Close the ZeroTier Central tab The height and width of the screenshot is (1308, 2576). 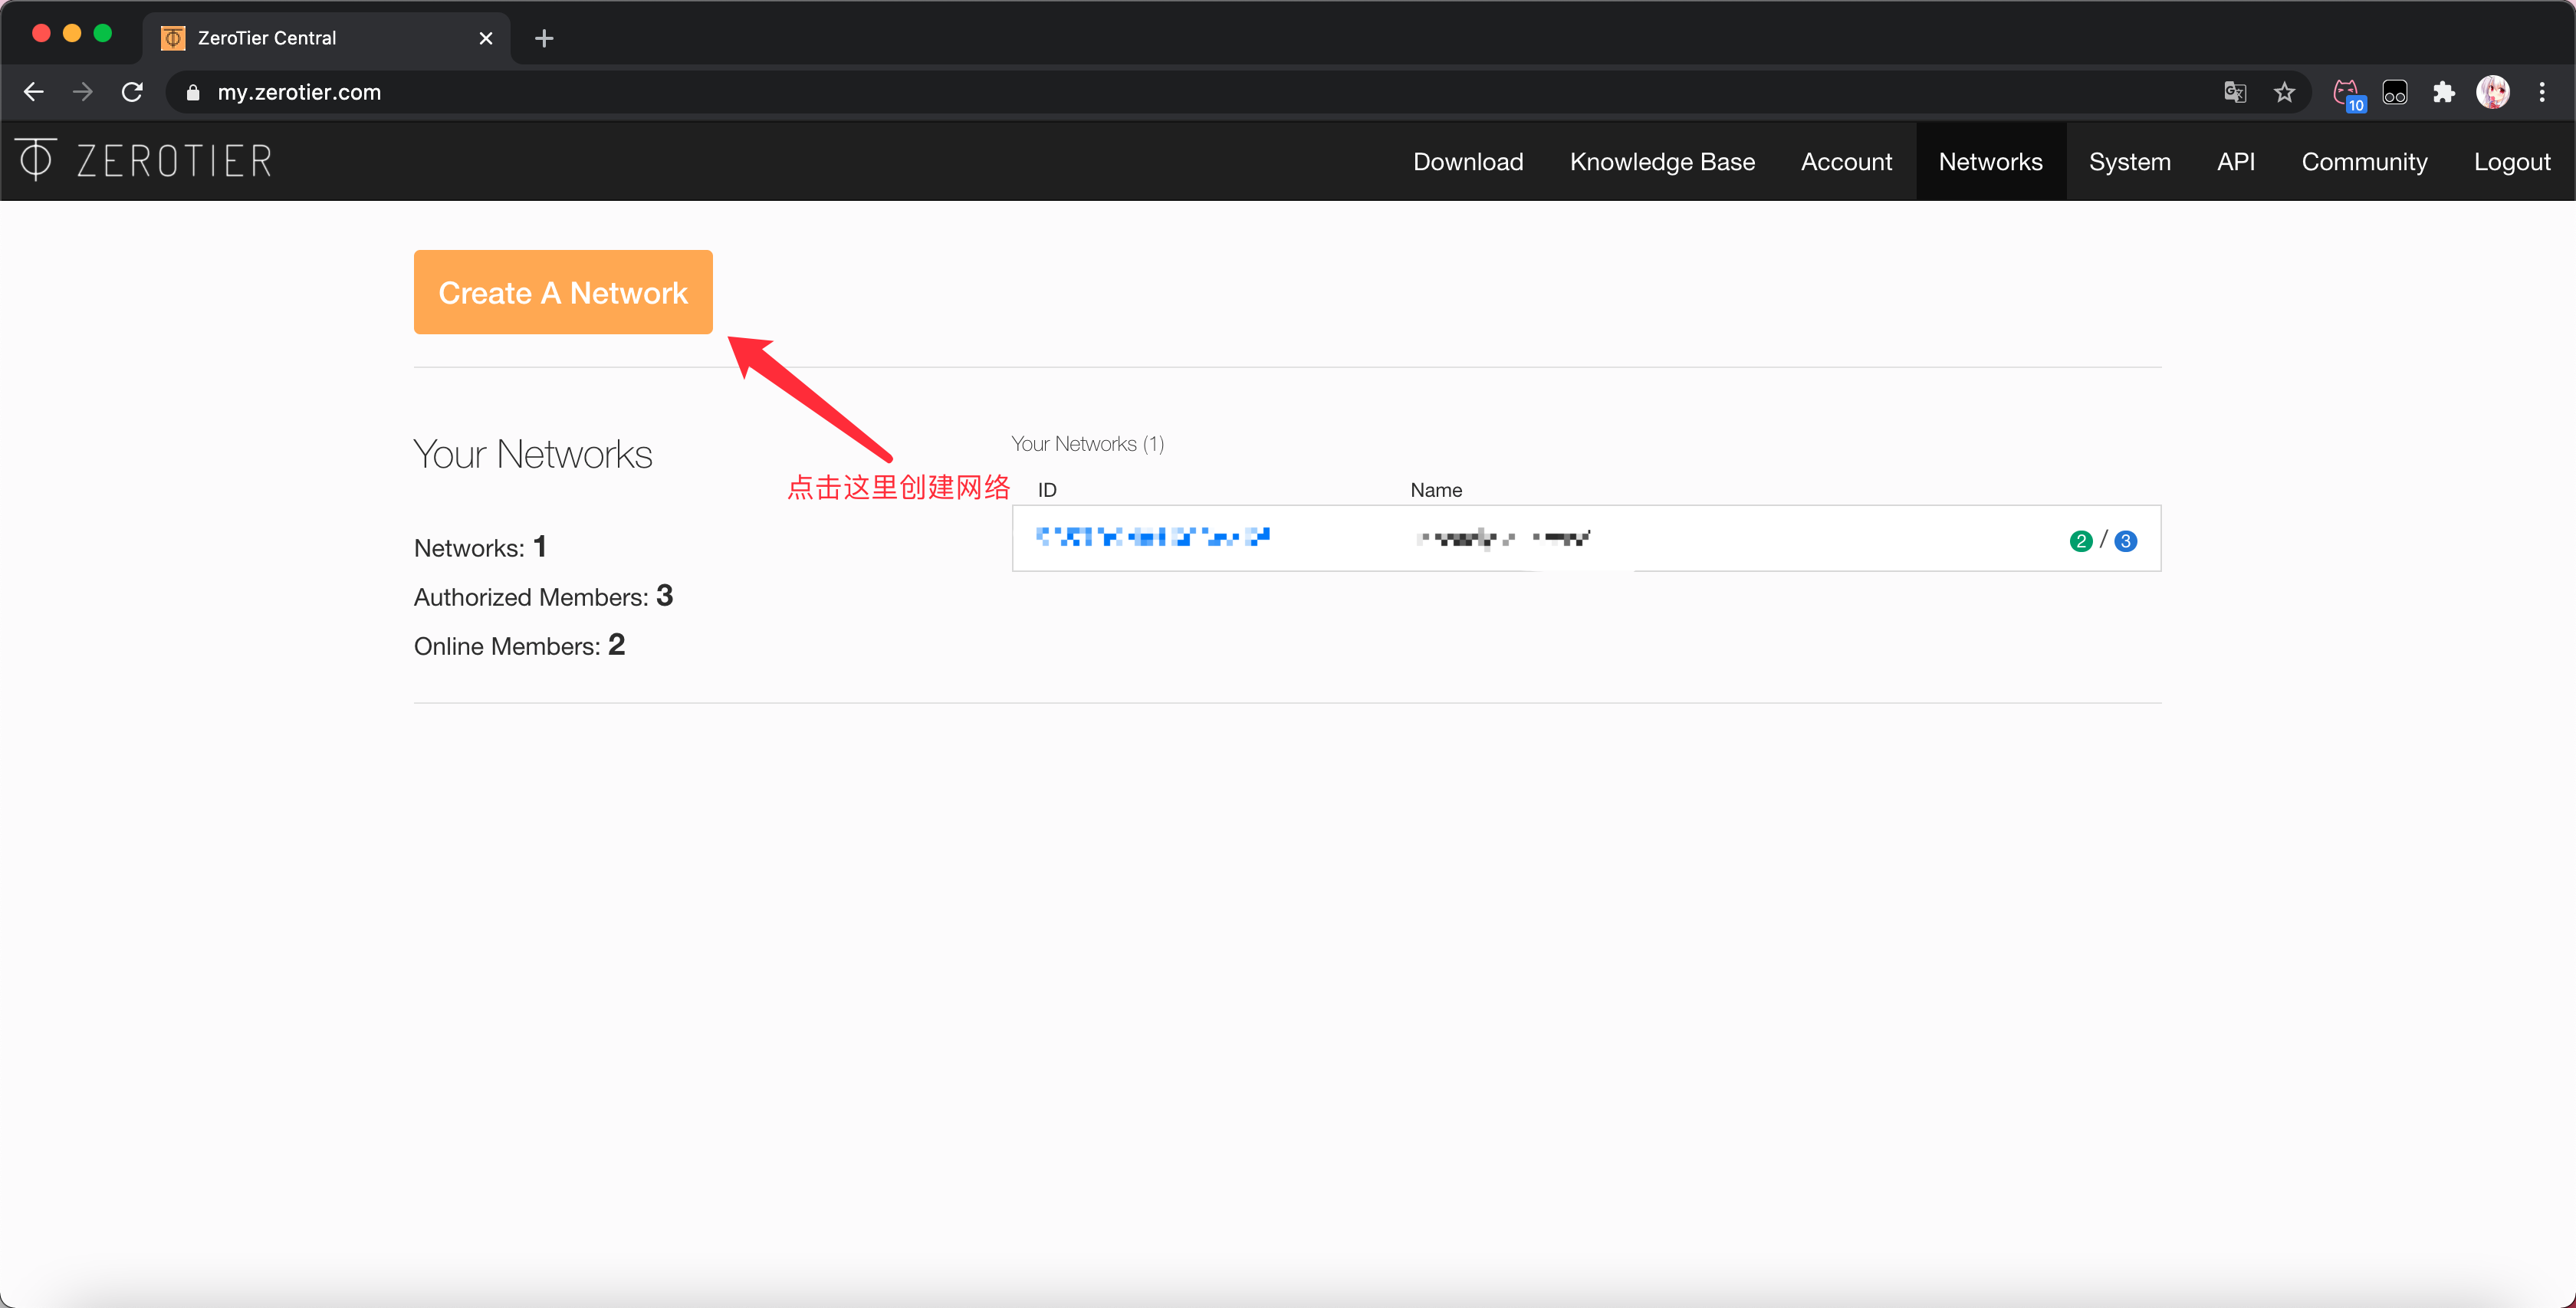486,38
